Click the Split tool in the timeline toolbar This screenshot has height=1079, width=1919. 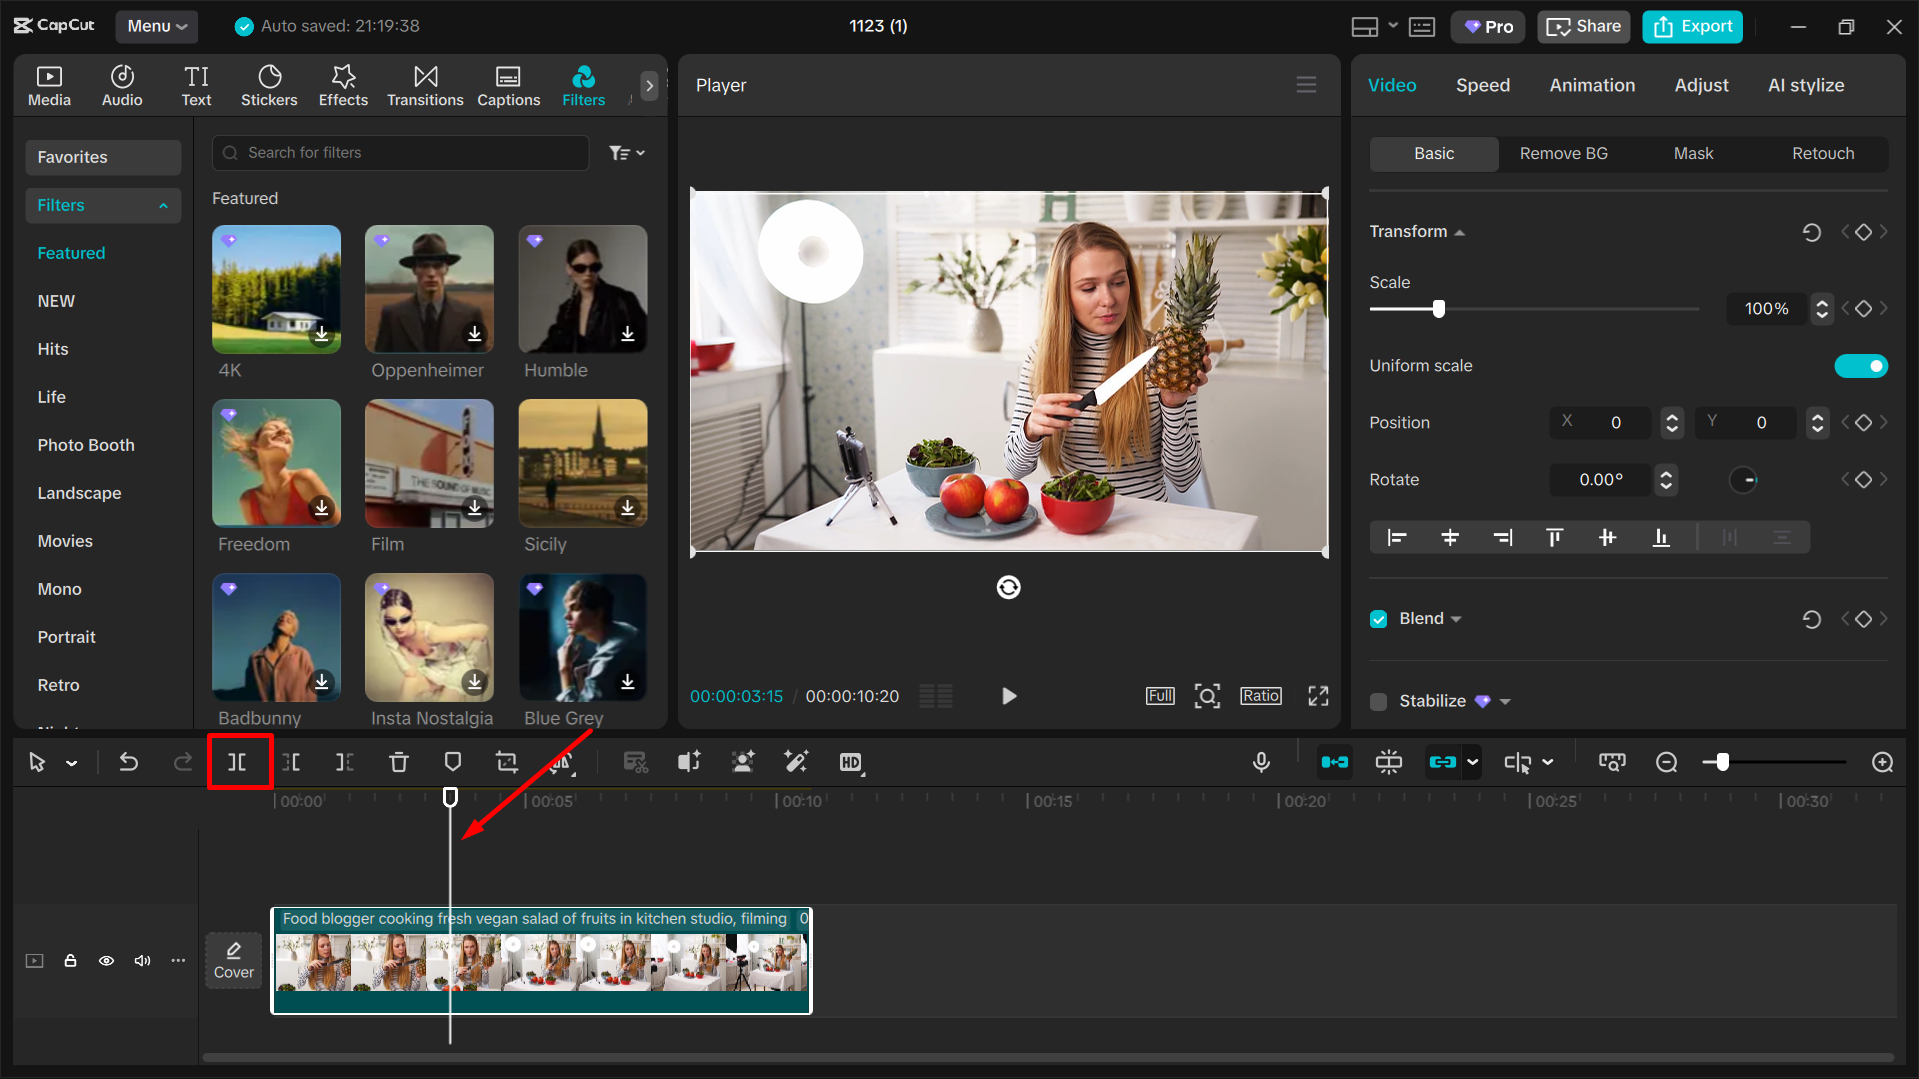point(240,761)
